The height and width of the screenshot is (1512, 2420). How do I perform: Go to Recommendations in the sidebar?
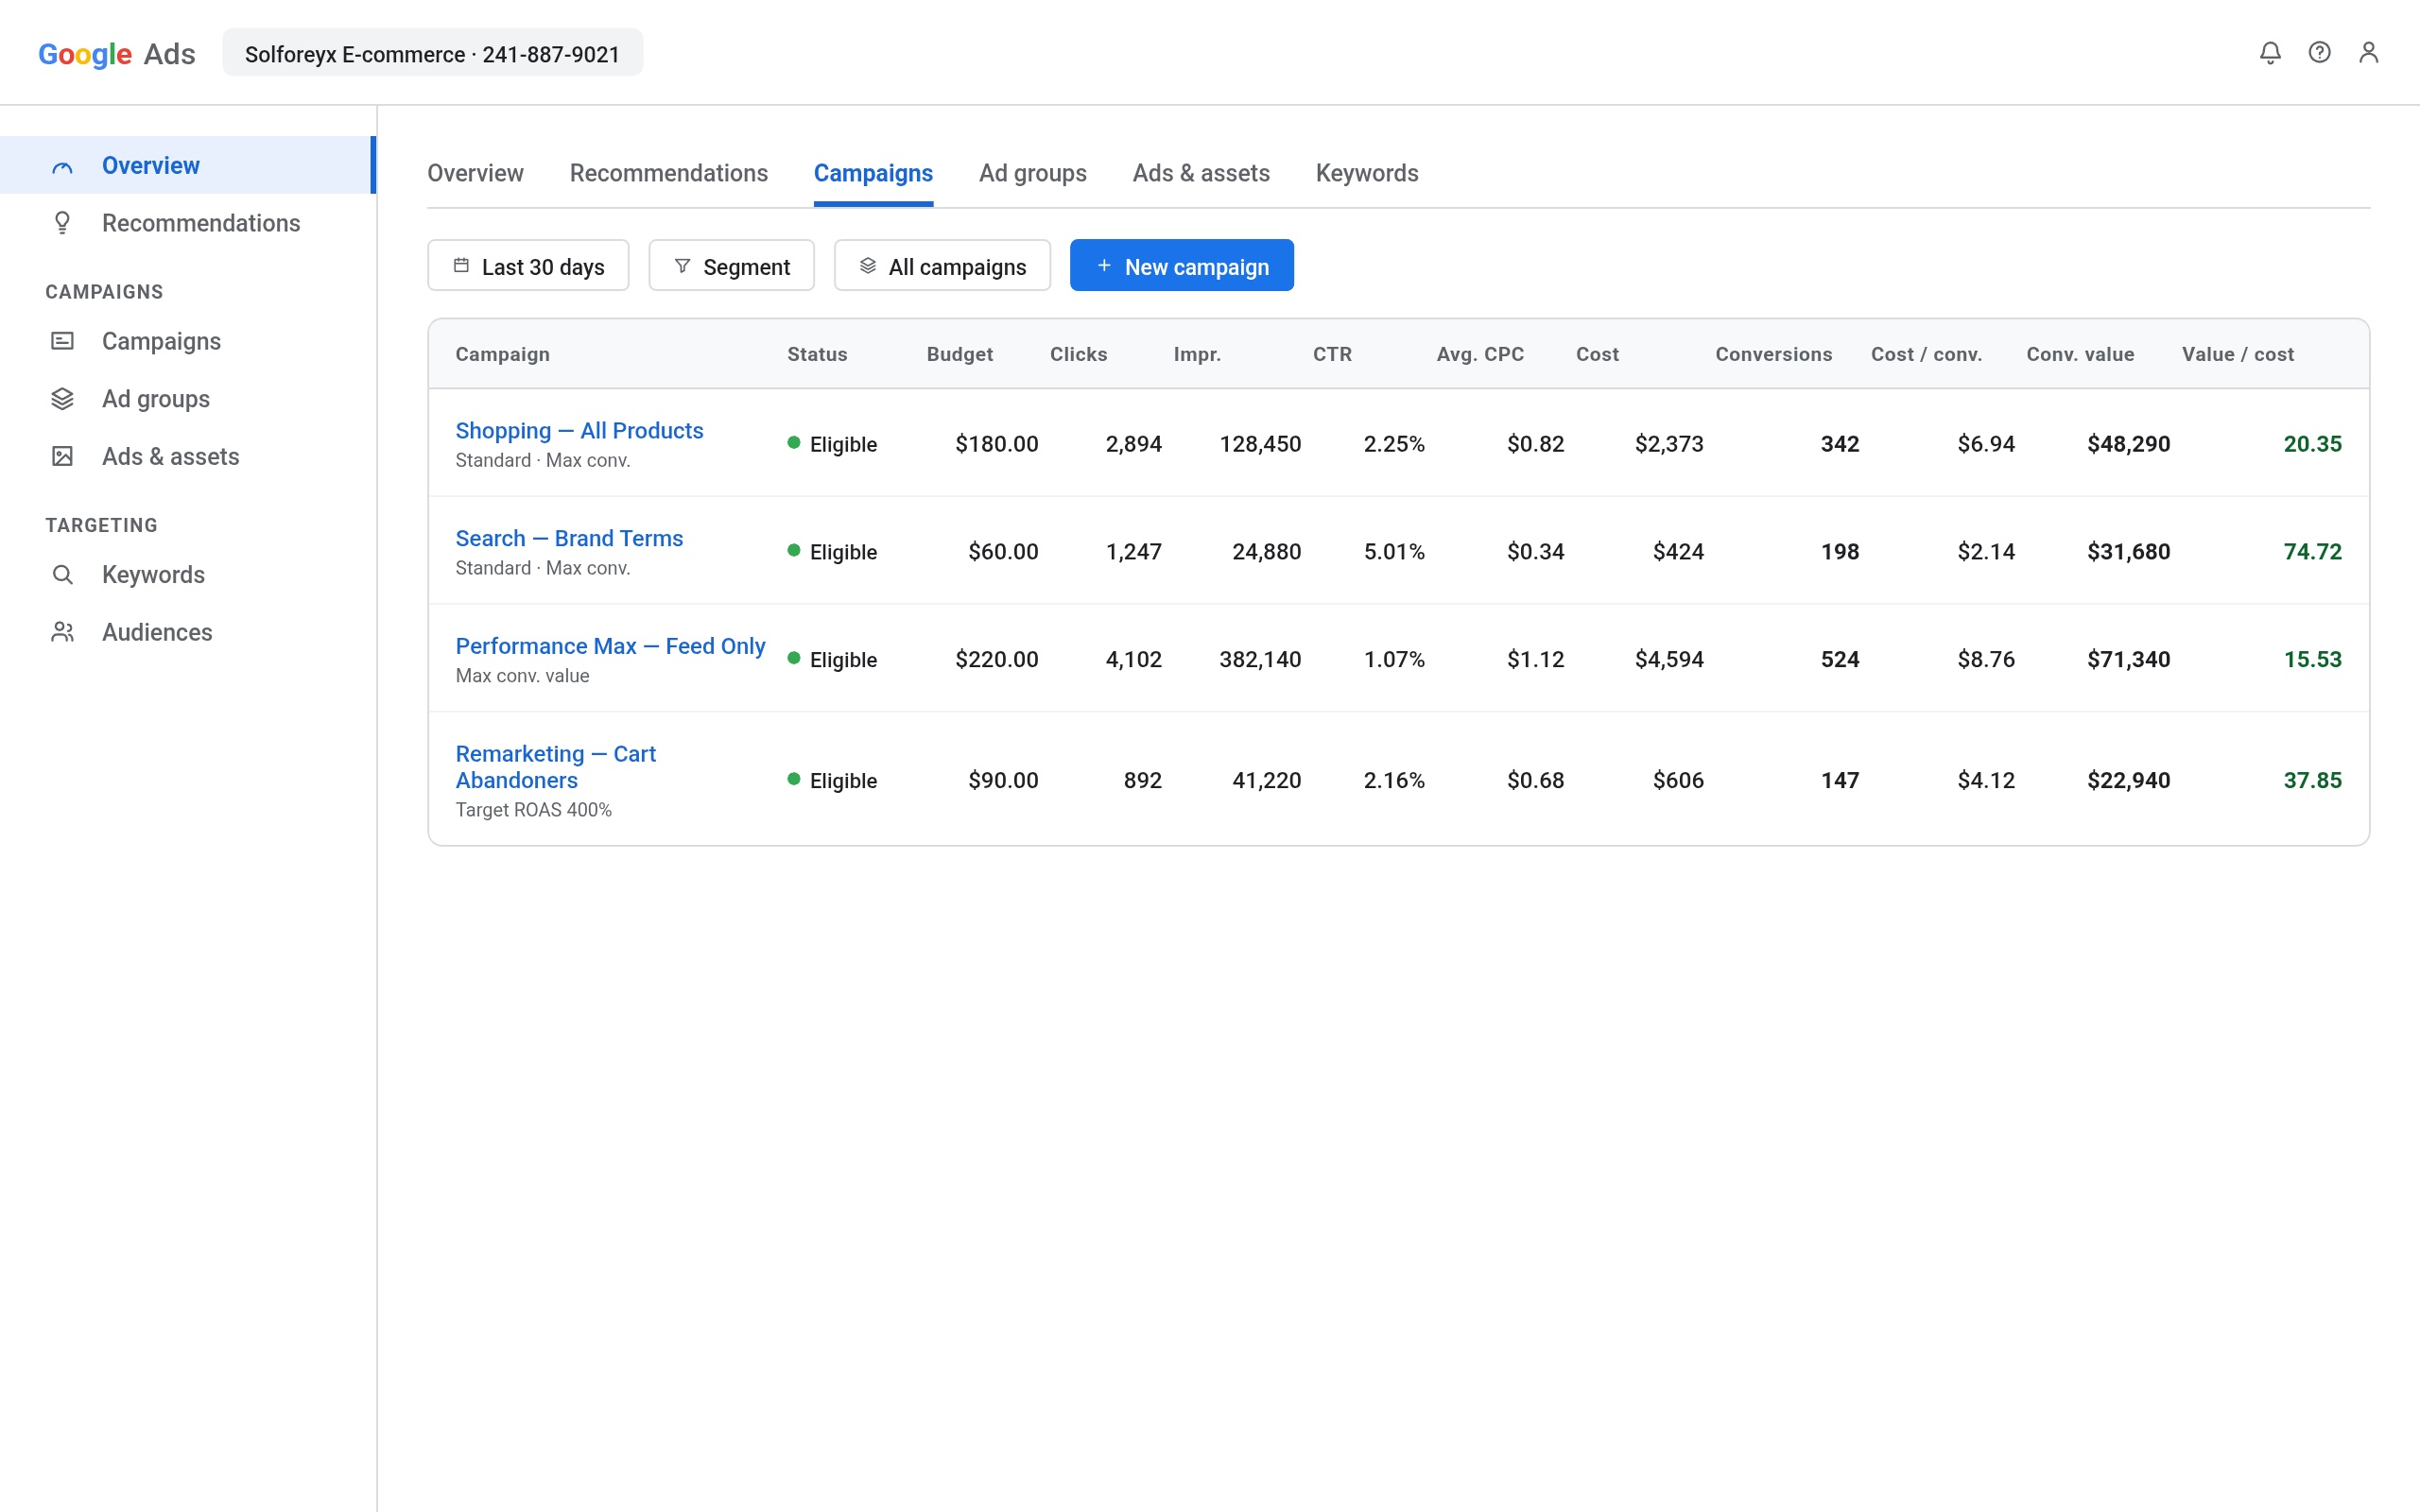[x=188, y=223]
